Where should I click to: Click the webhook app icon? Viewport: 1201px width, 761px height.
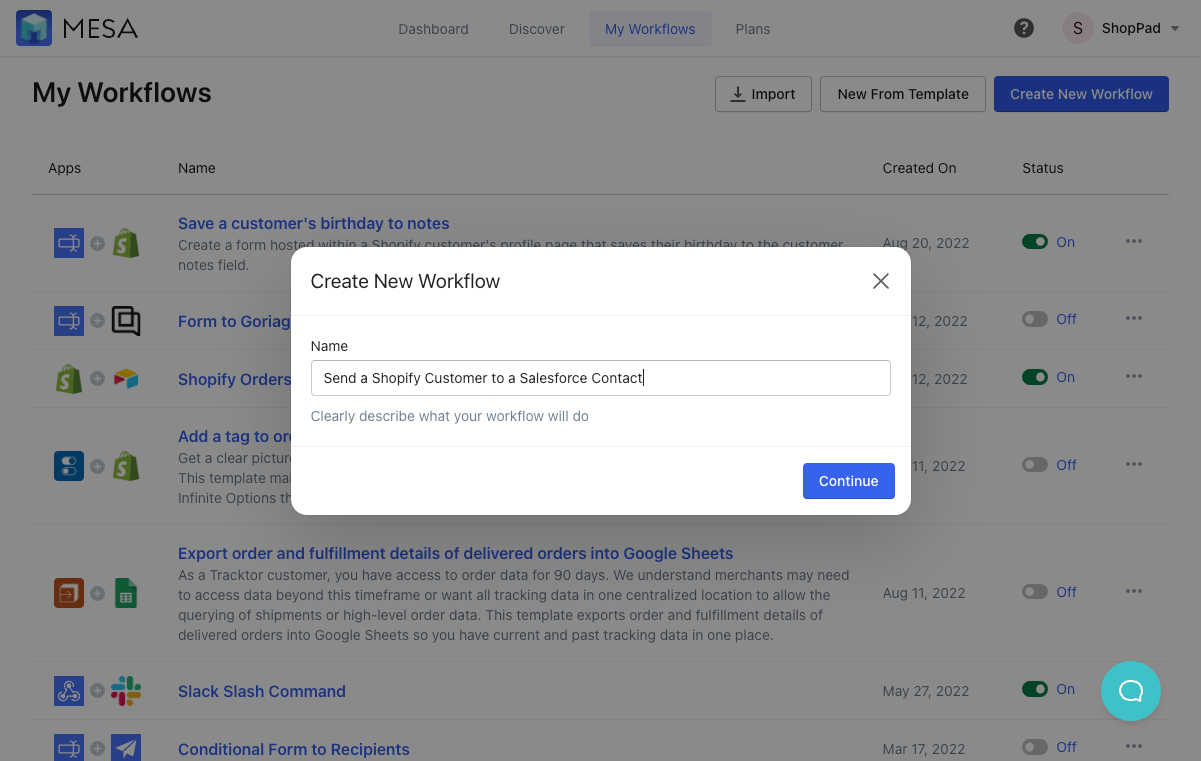(69, 691)
